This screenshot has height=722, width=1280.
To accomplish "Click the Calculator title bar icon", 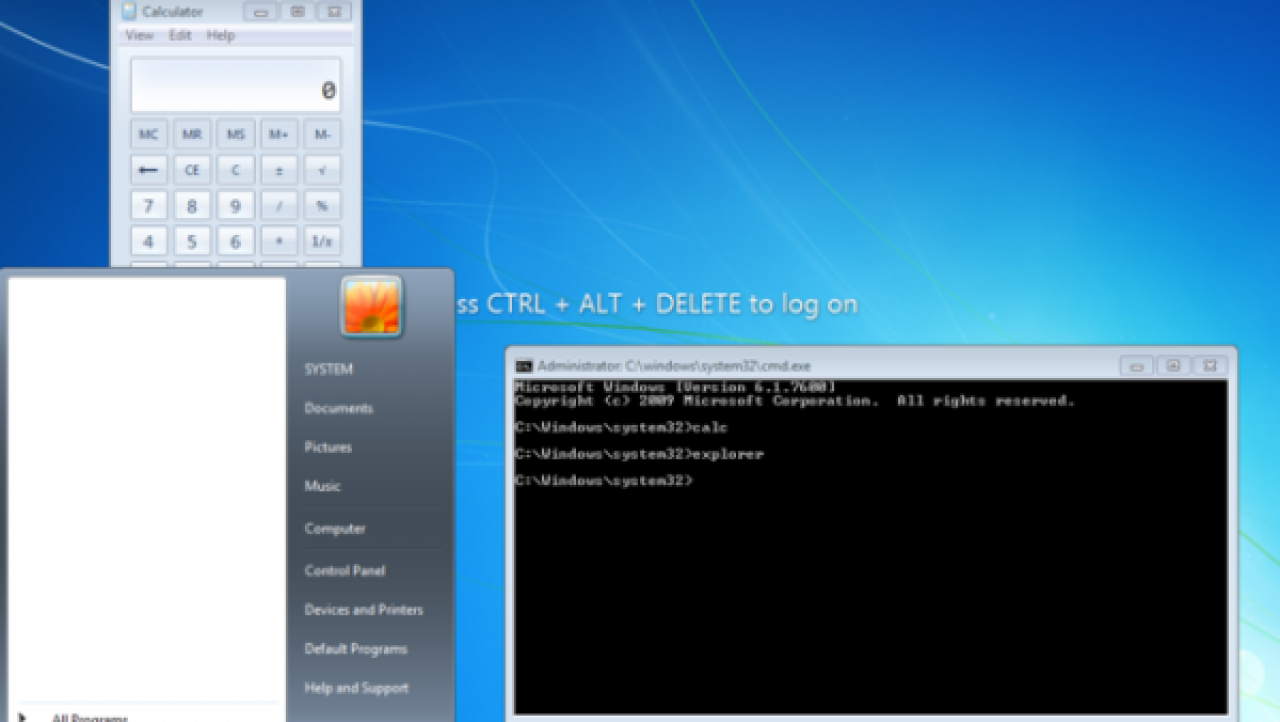I will (129, 11).
